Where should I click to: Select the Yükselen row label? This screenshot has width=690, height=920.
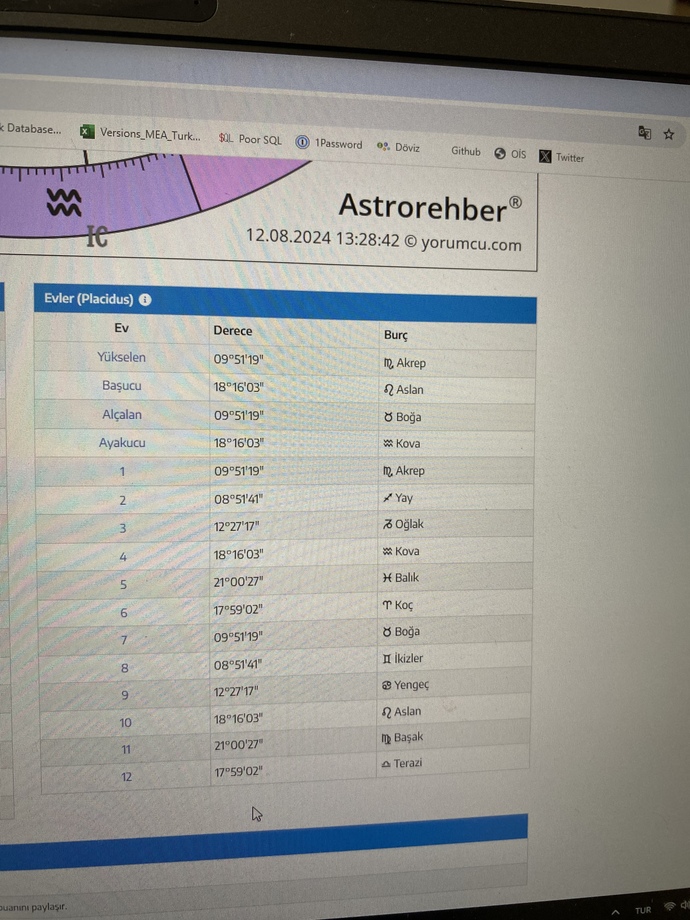pyautogui.click(x=121, y=357)
